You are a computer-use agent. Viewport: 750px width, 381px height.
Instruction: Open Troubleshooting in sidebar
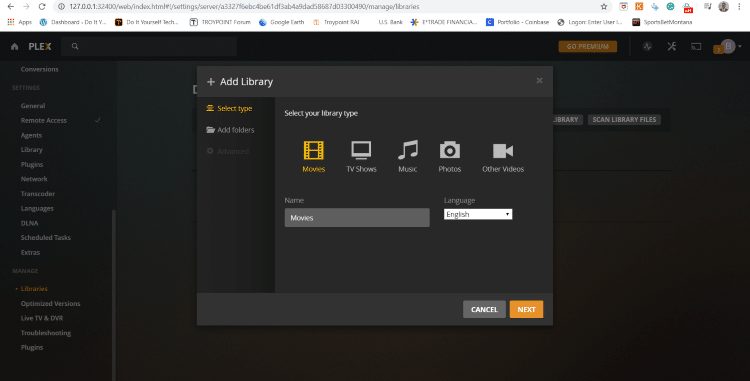(45, 333)
